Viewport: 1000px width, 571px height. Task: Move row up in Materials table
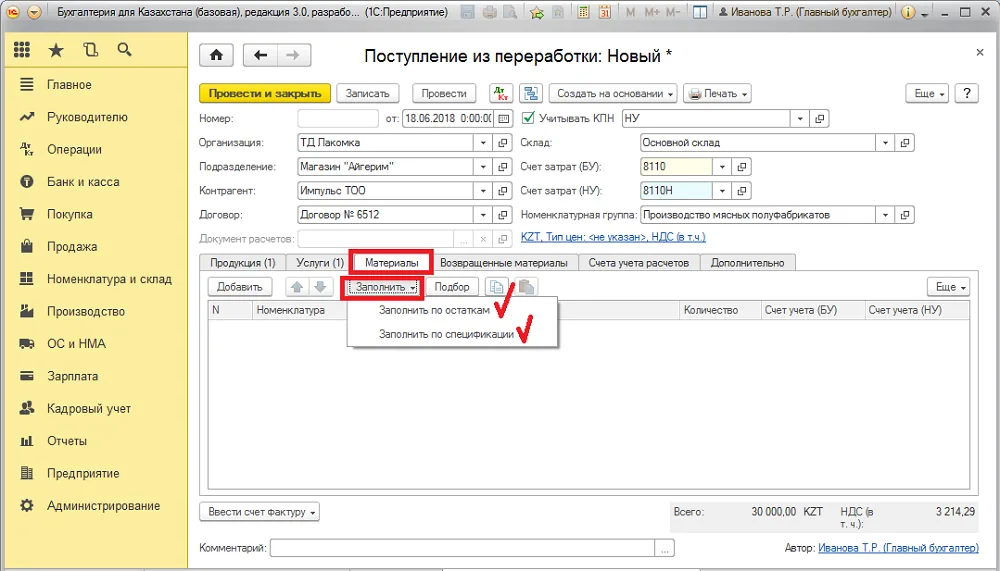[x=297, y=287]
